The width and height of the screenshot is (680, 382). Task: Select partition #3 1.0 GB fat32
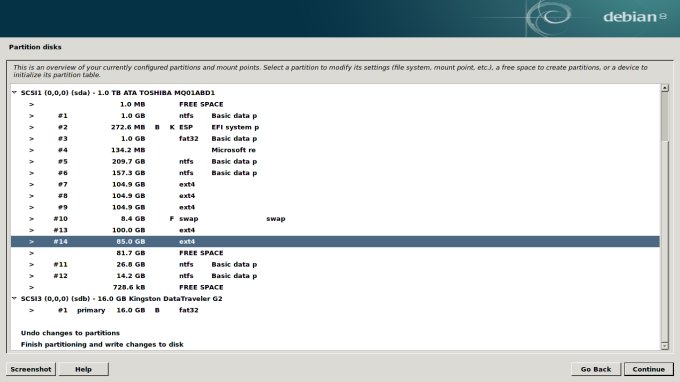tap(335, 138)
